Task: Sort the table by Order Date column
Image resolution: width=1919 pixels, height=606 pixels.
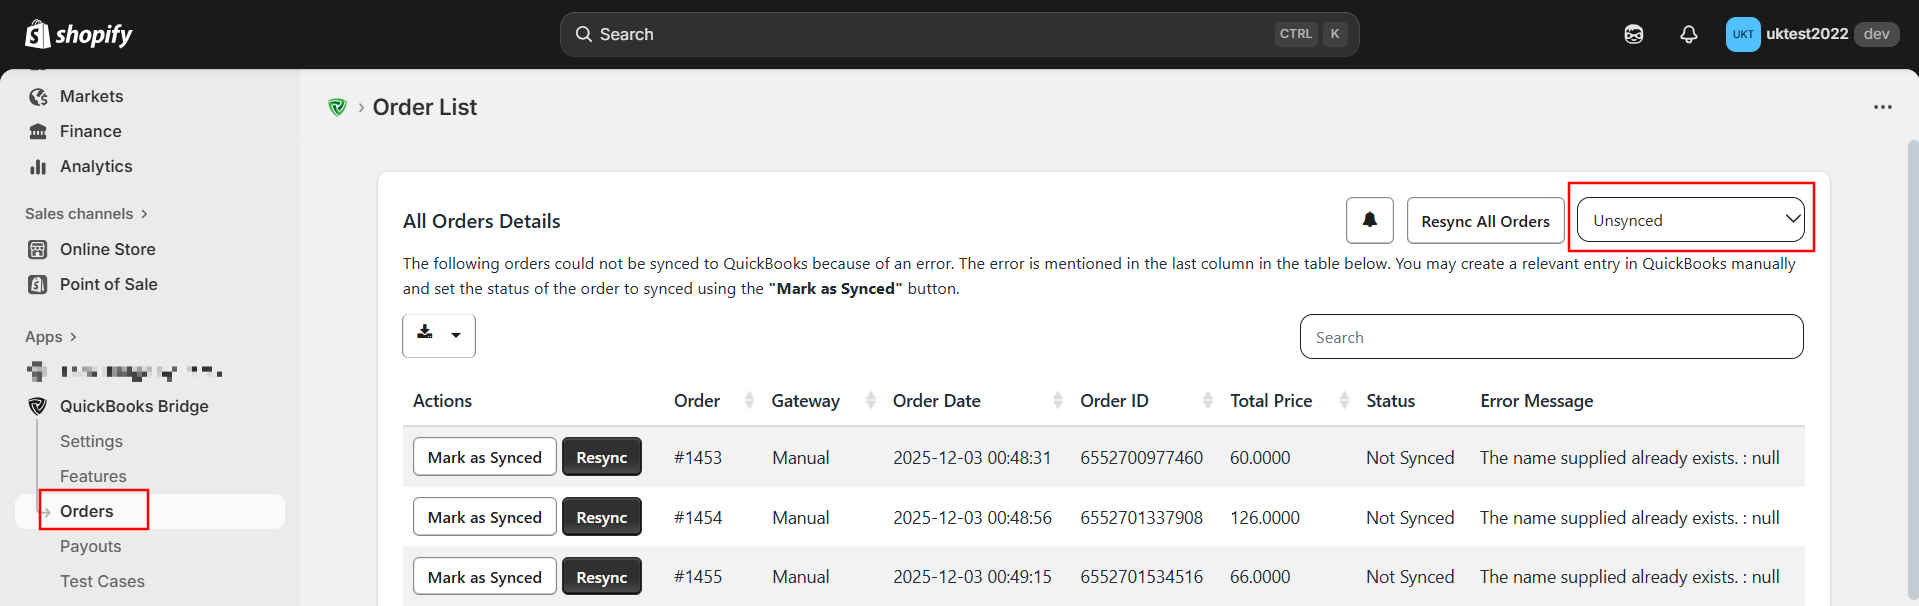Action: (976, 401)
